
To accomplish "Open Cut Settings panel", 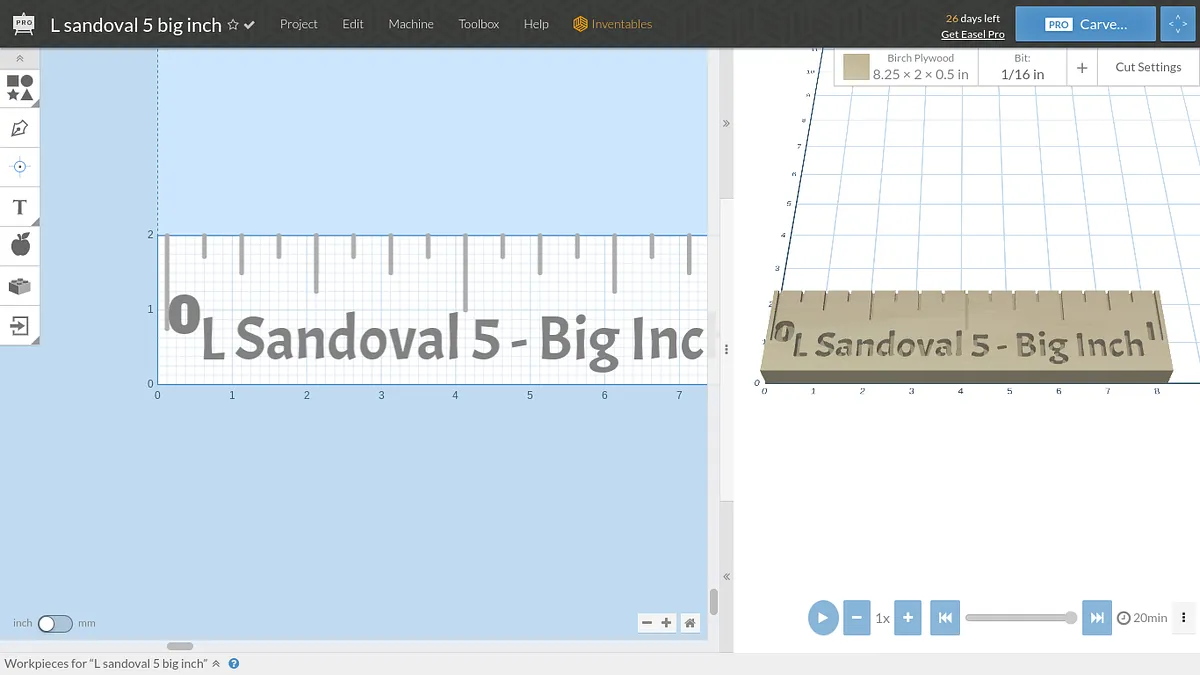I will pyautogui.click(x=1148, y=67).
